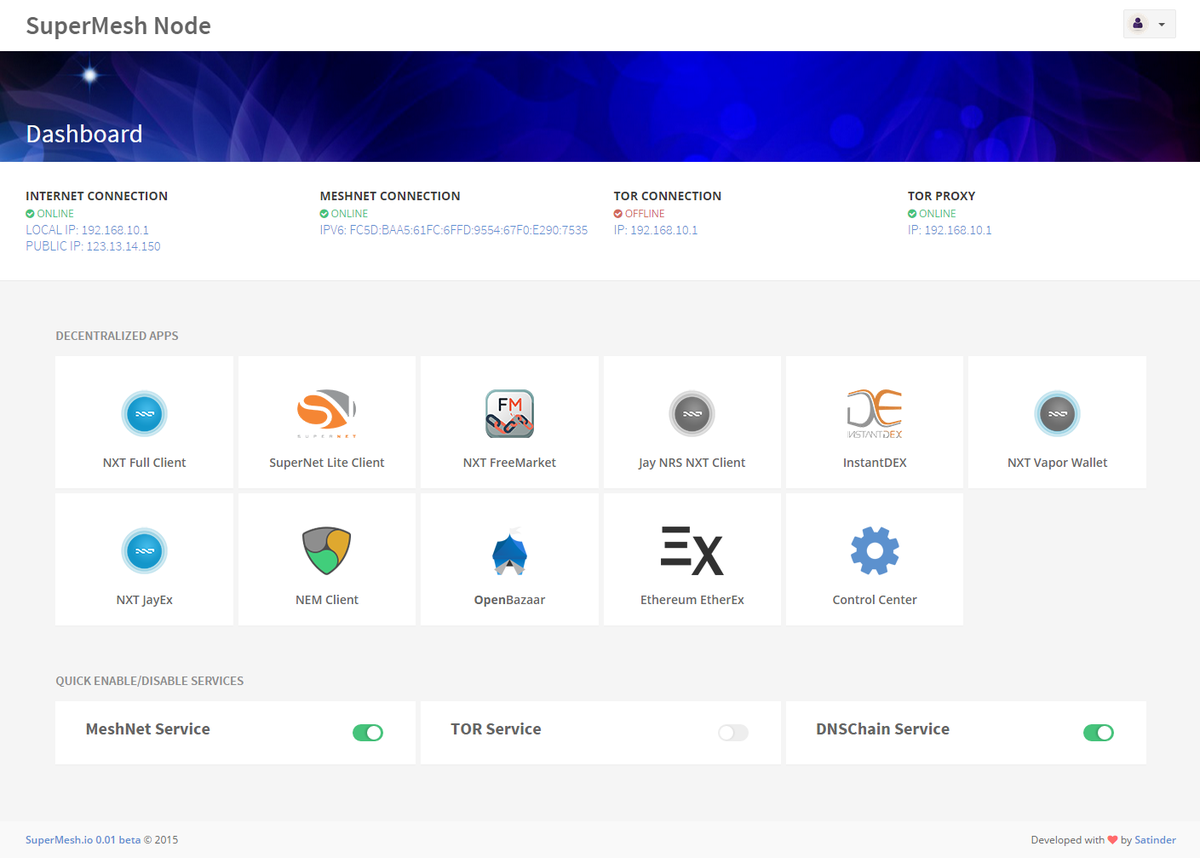1200x858 pixels.
Task: Click the heart icon in the footer
Action: 1113,840
